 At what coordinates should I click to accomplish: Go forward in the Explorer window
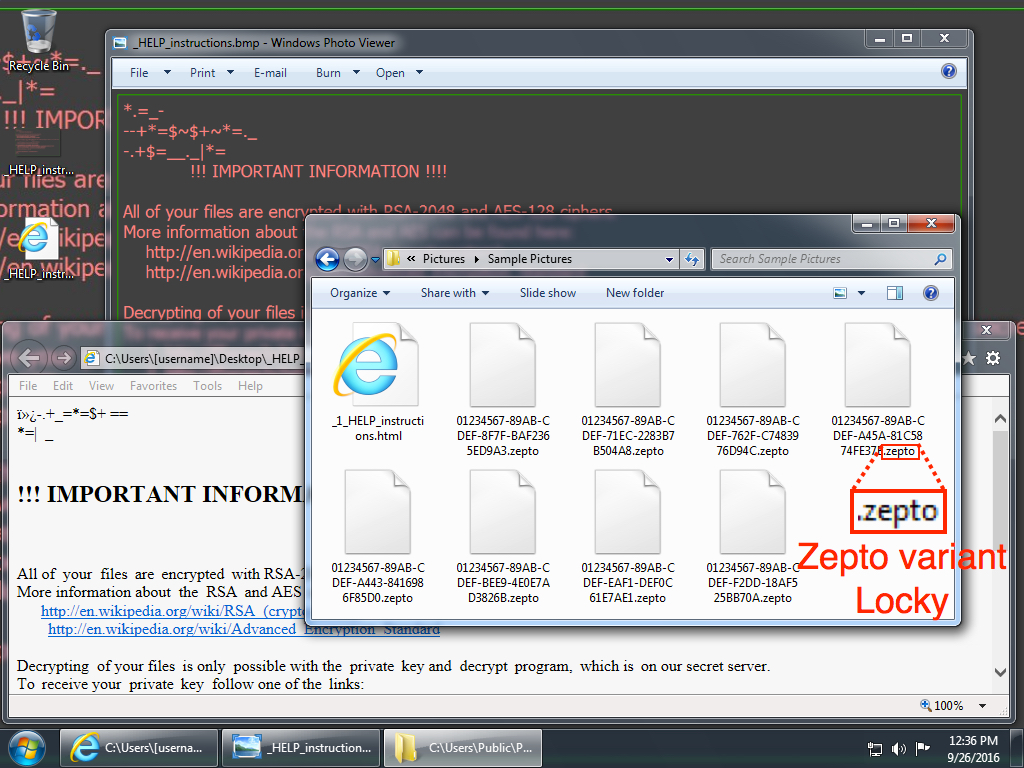355,259
